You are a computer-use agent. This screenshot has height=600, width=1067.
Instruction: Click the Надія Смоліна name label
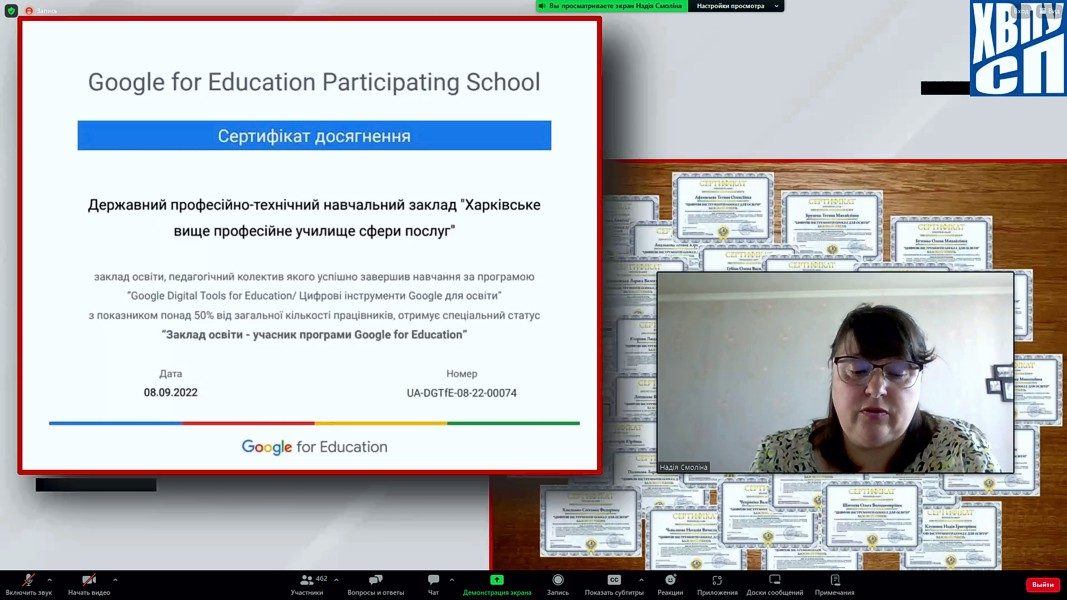click(684, 467)
